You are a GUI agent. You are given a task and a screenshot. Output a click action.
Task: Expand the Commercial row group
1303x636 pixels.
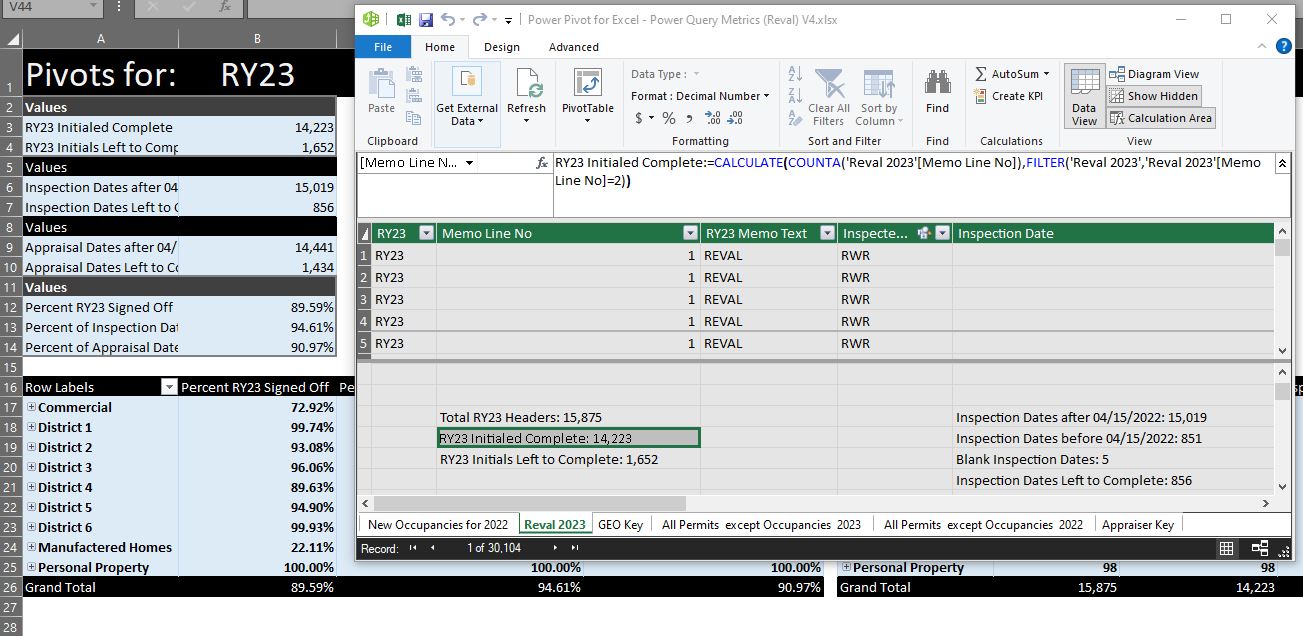(31, 408)
